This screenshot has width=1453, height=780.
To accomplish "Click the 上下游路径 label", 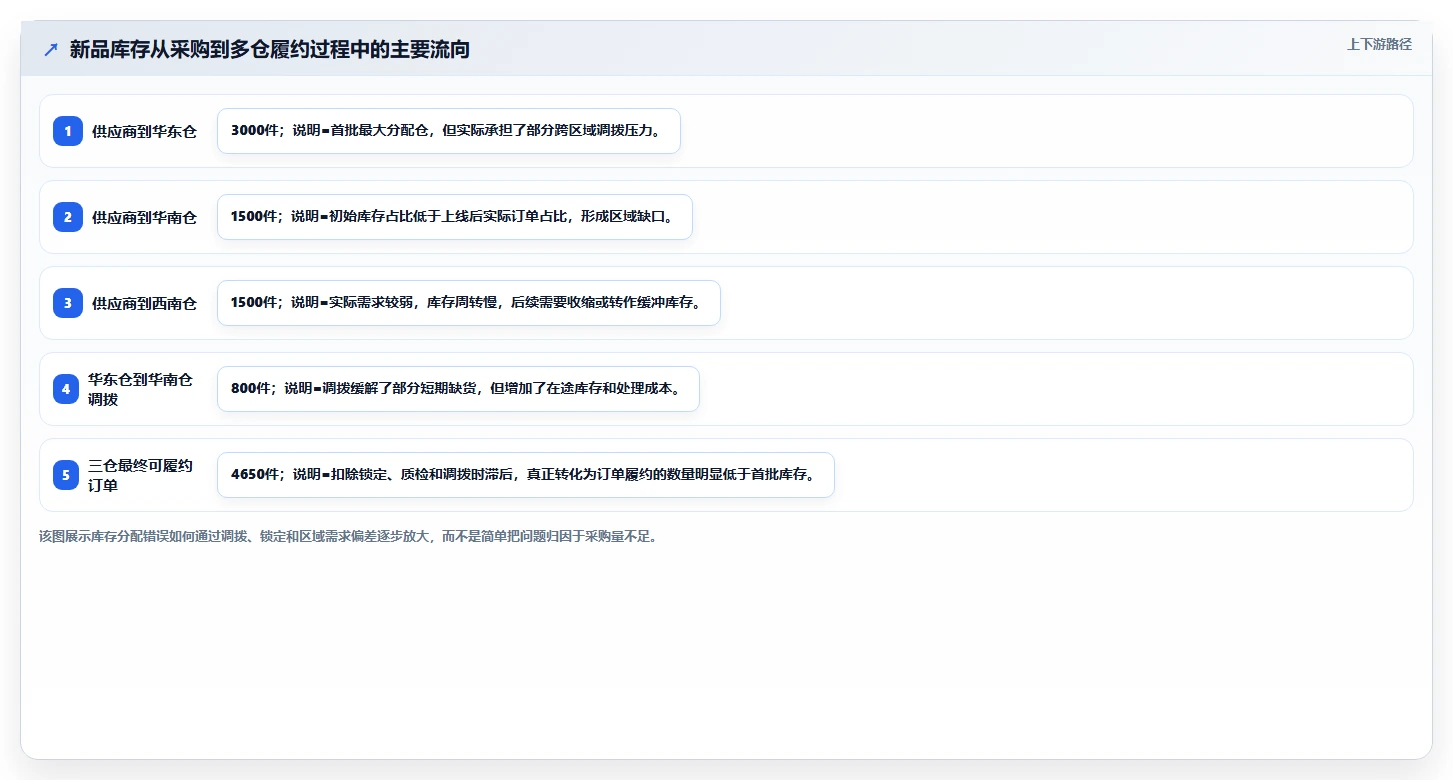I will coord(1379,44).
